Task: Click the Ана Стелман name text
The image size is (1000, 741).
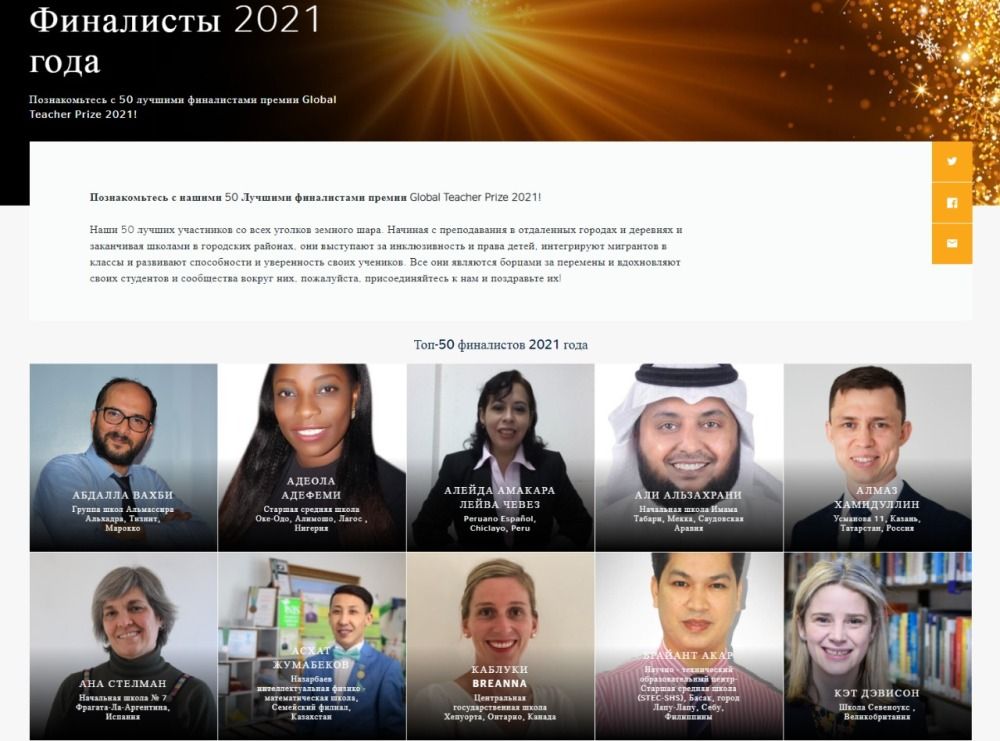Action: tap(122, 684)
